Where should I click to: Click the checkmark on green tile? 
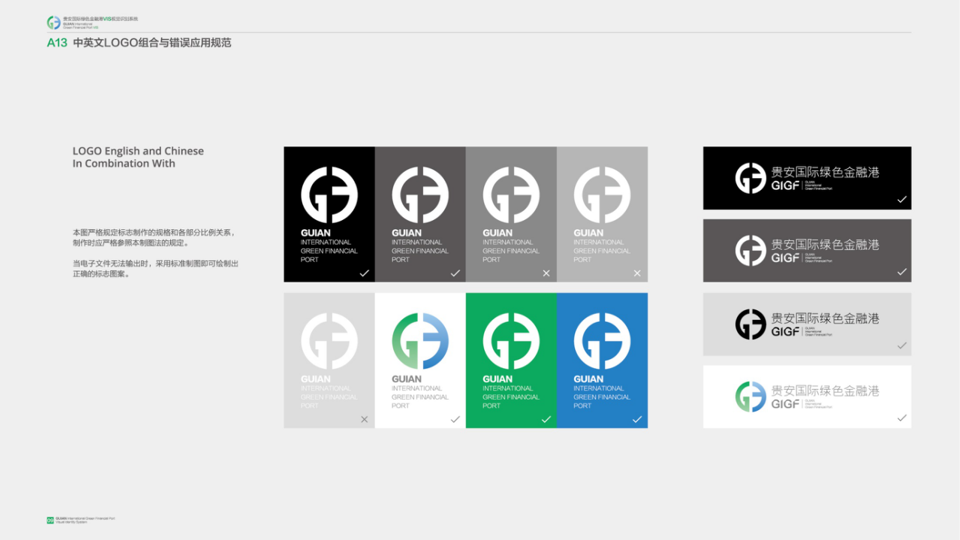(546, 419)
